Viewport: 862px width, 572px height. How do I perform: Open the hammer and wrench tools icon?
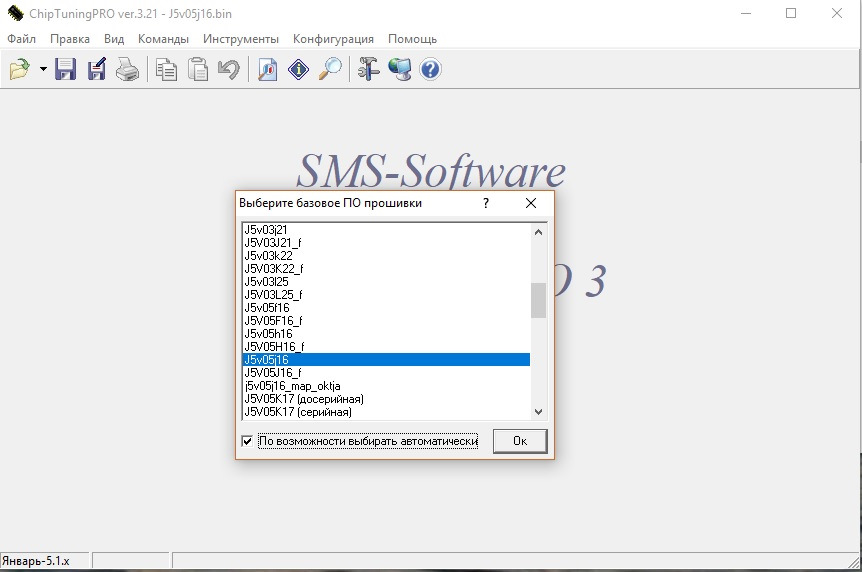click(368, 70)
